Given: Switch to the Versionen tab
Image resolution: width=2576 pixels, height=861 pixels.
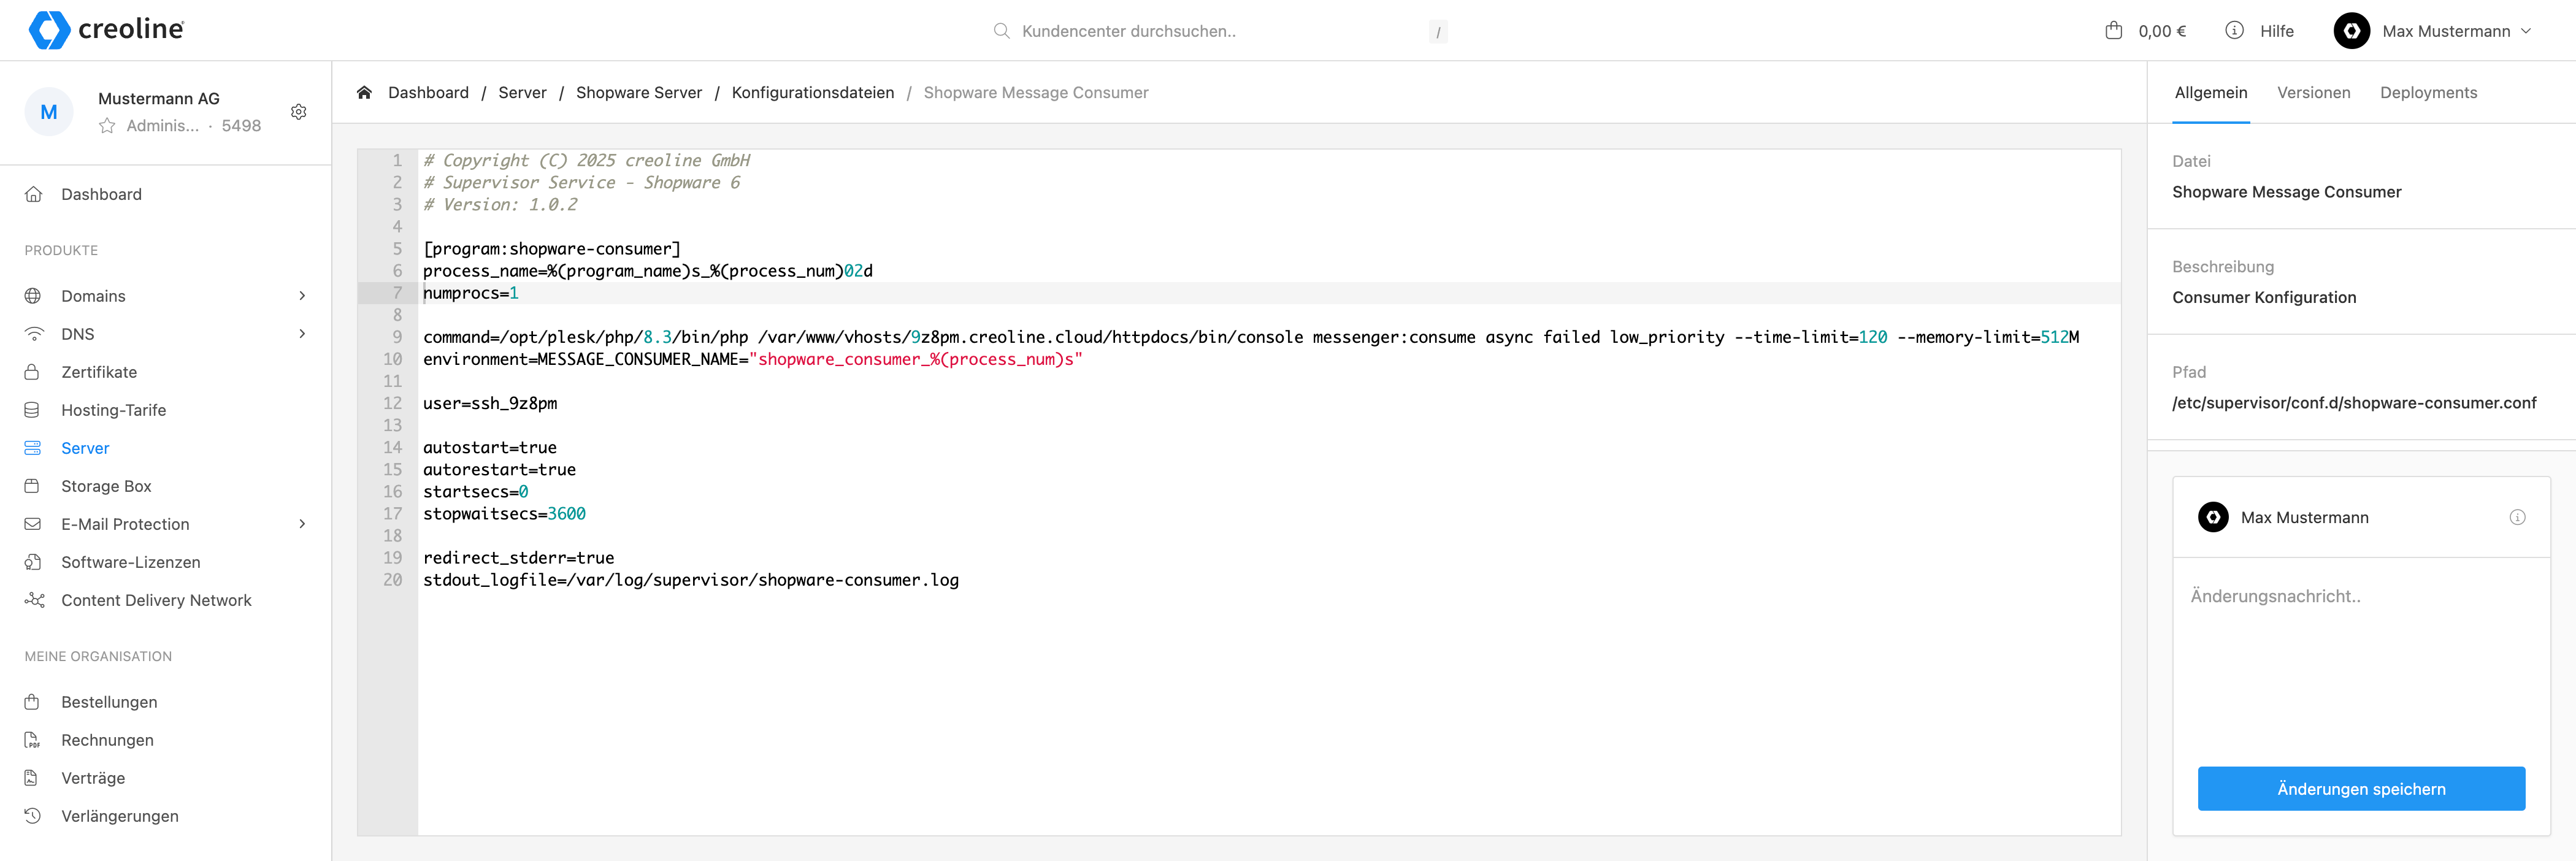Looking at the screenshot, I should pyautogui.click(x=2313, y=92).
